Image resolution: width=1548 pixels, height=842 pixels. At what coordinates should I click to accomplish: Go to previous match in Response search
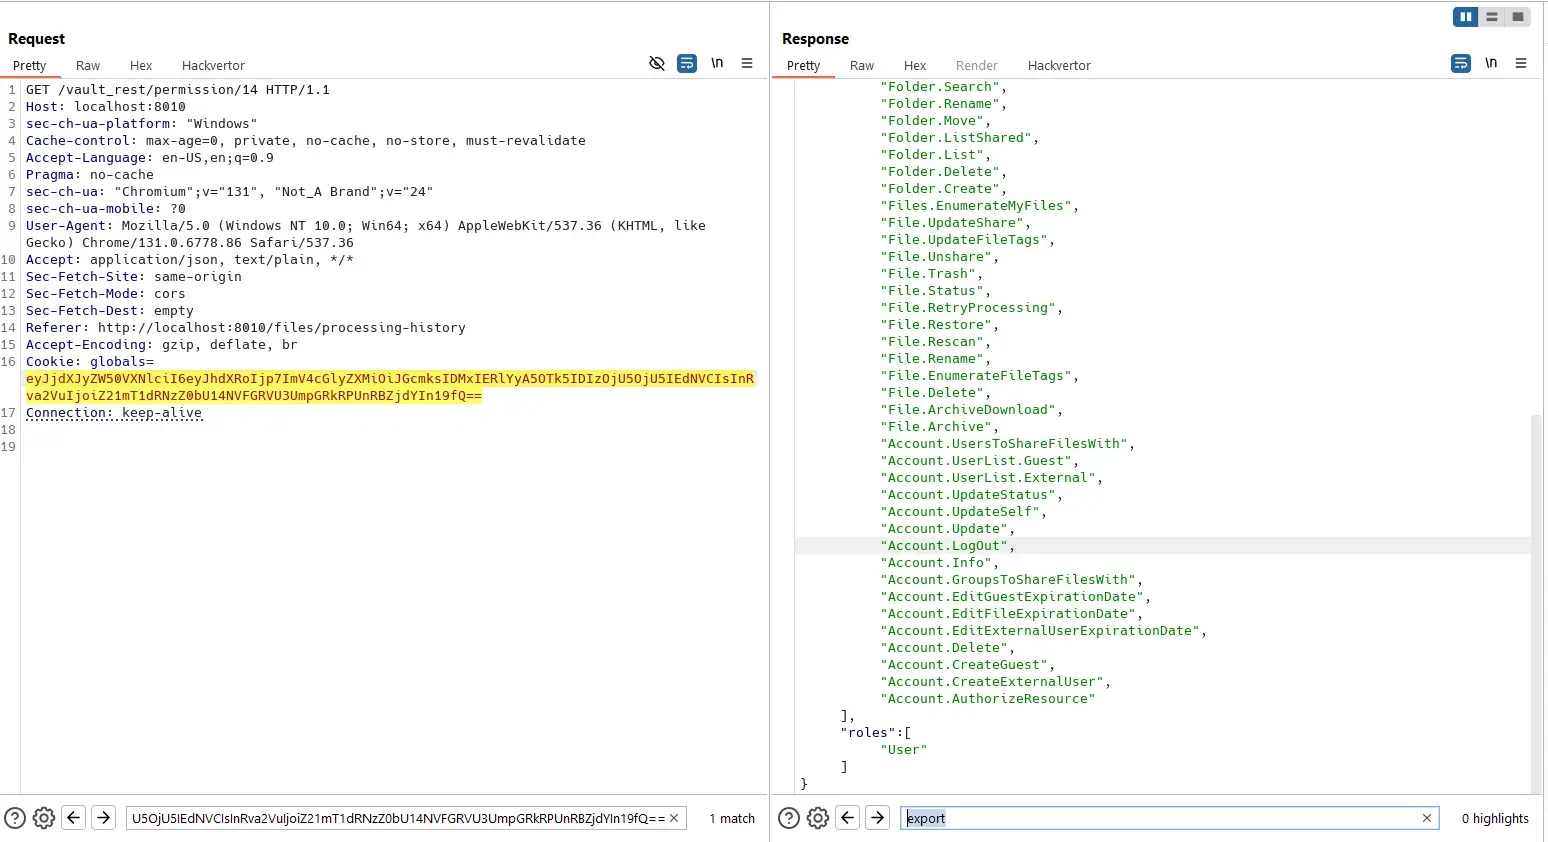[x=848, y=818]
